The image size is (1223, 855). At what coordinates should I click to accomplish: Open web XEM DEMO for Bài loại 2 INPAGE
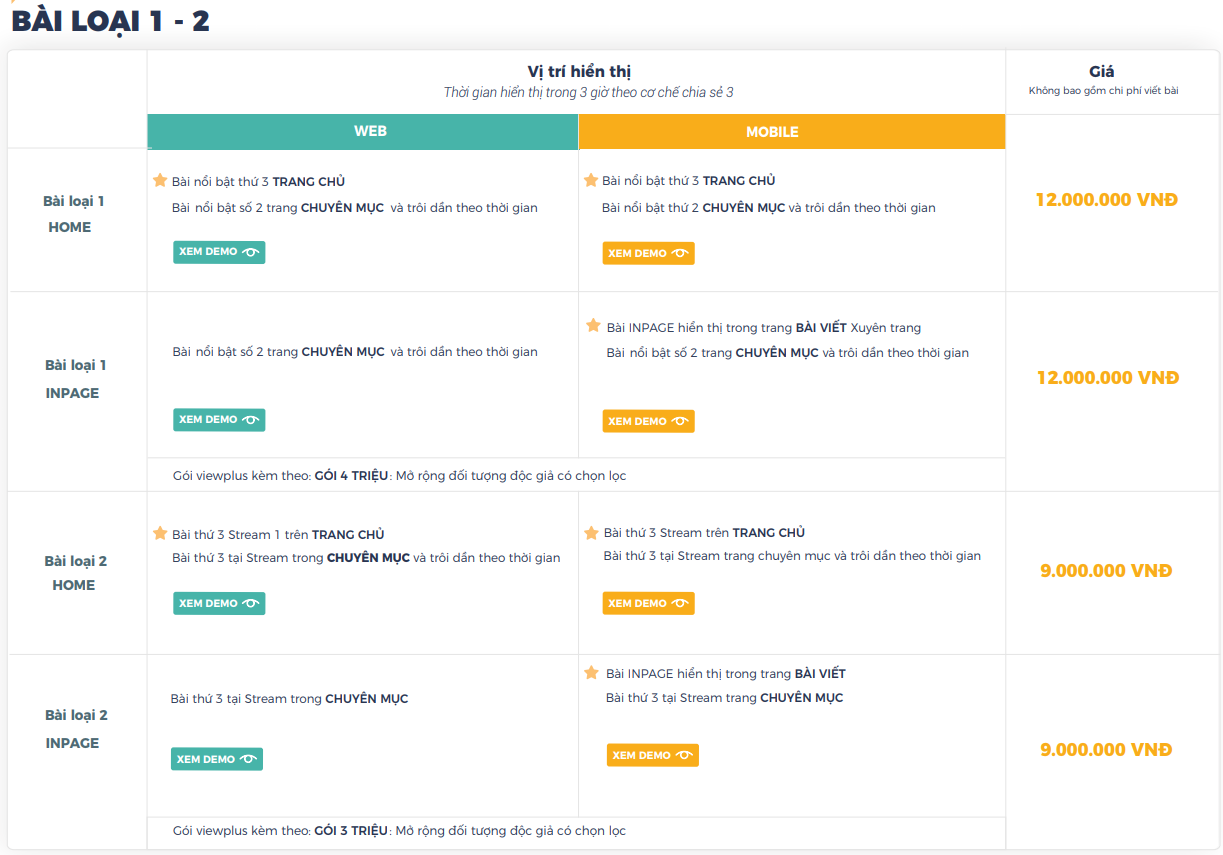217,759
